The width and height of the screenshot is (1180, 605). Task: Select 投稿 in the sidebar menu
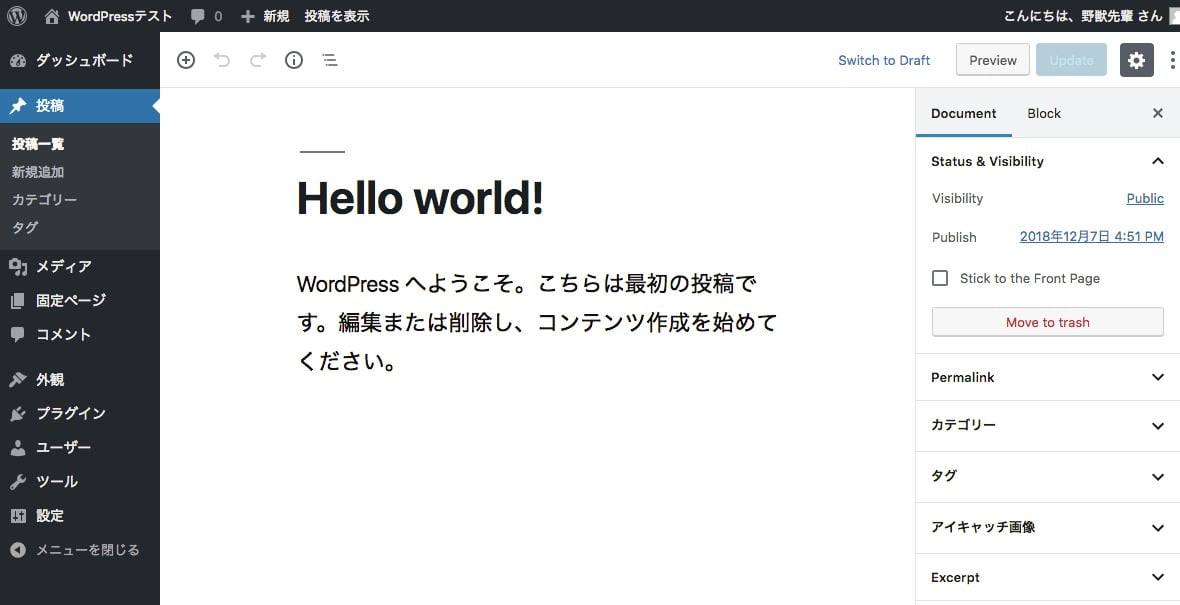click(x=80, y=106)
